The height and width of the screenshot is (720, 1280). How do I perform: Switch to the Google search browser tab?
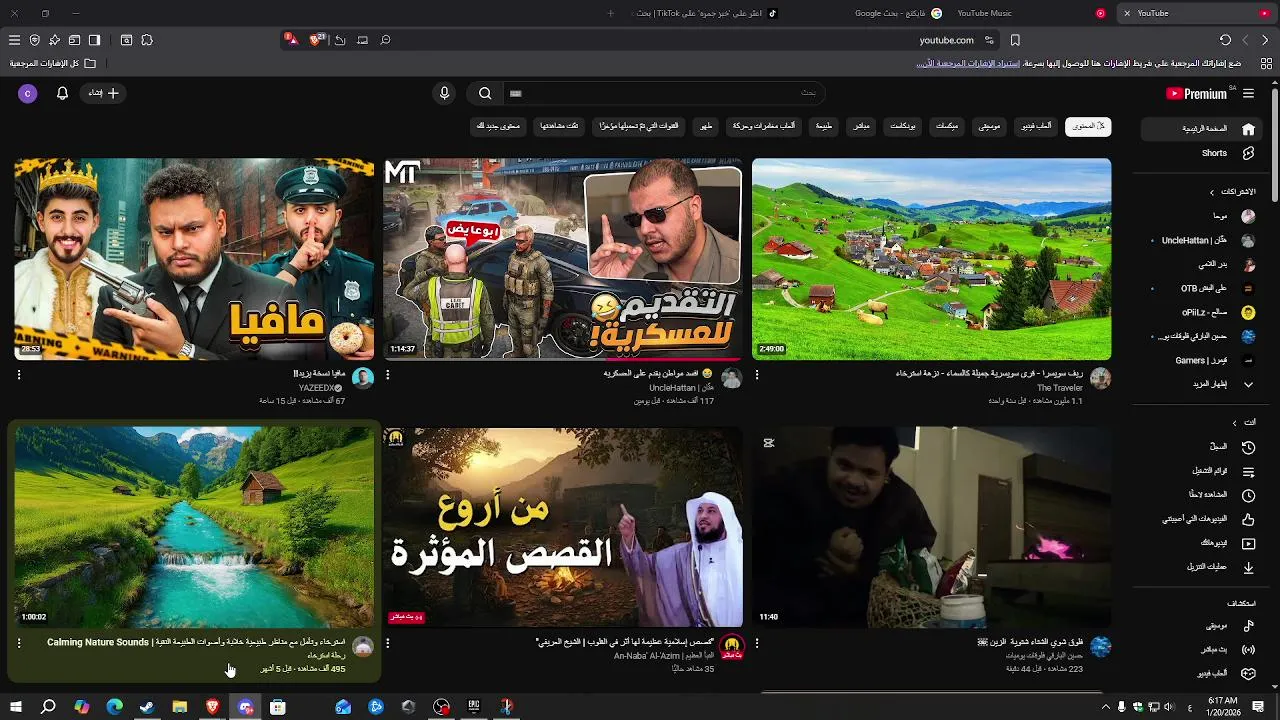(x=898, y=13)
